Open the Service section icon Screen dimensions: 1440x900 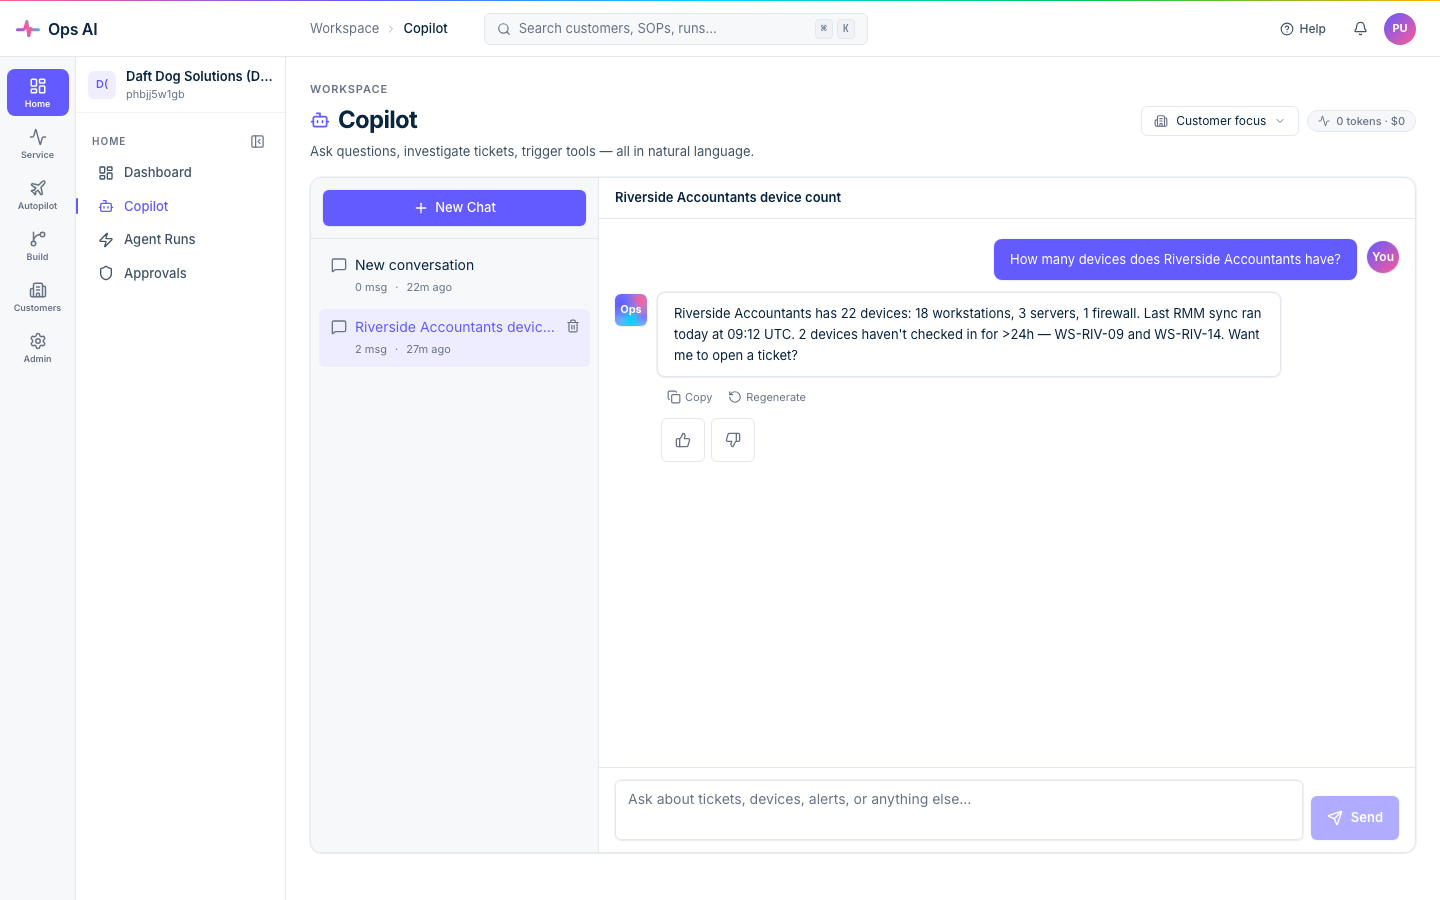pos(38,143)
